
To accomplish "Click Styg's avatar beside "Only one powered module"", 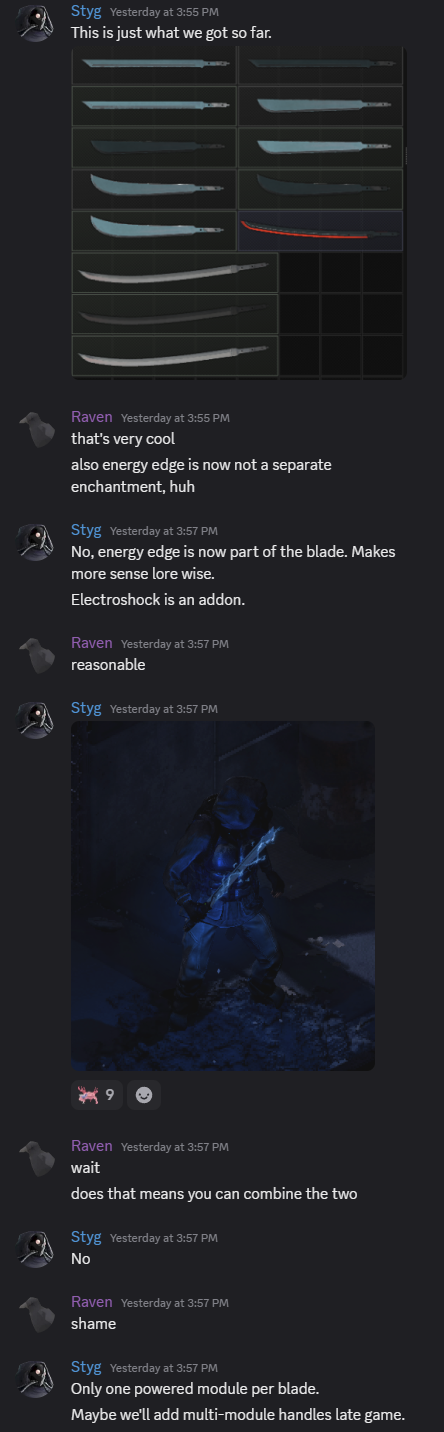I will (36, 1378).
